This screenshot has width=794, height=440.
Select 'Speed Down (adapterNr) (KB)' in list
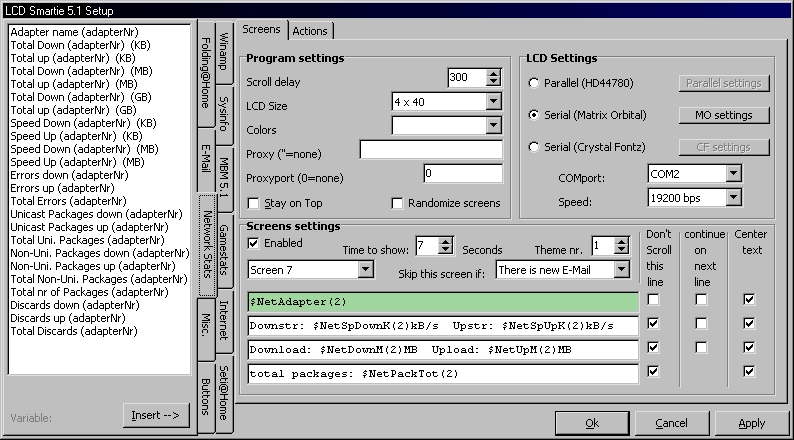coord(84,123)
